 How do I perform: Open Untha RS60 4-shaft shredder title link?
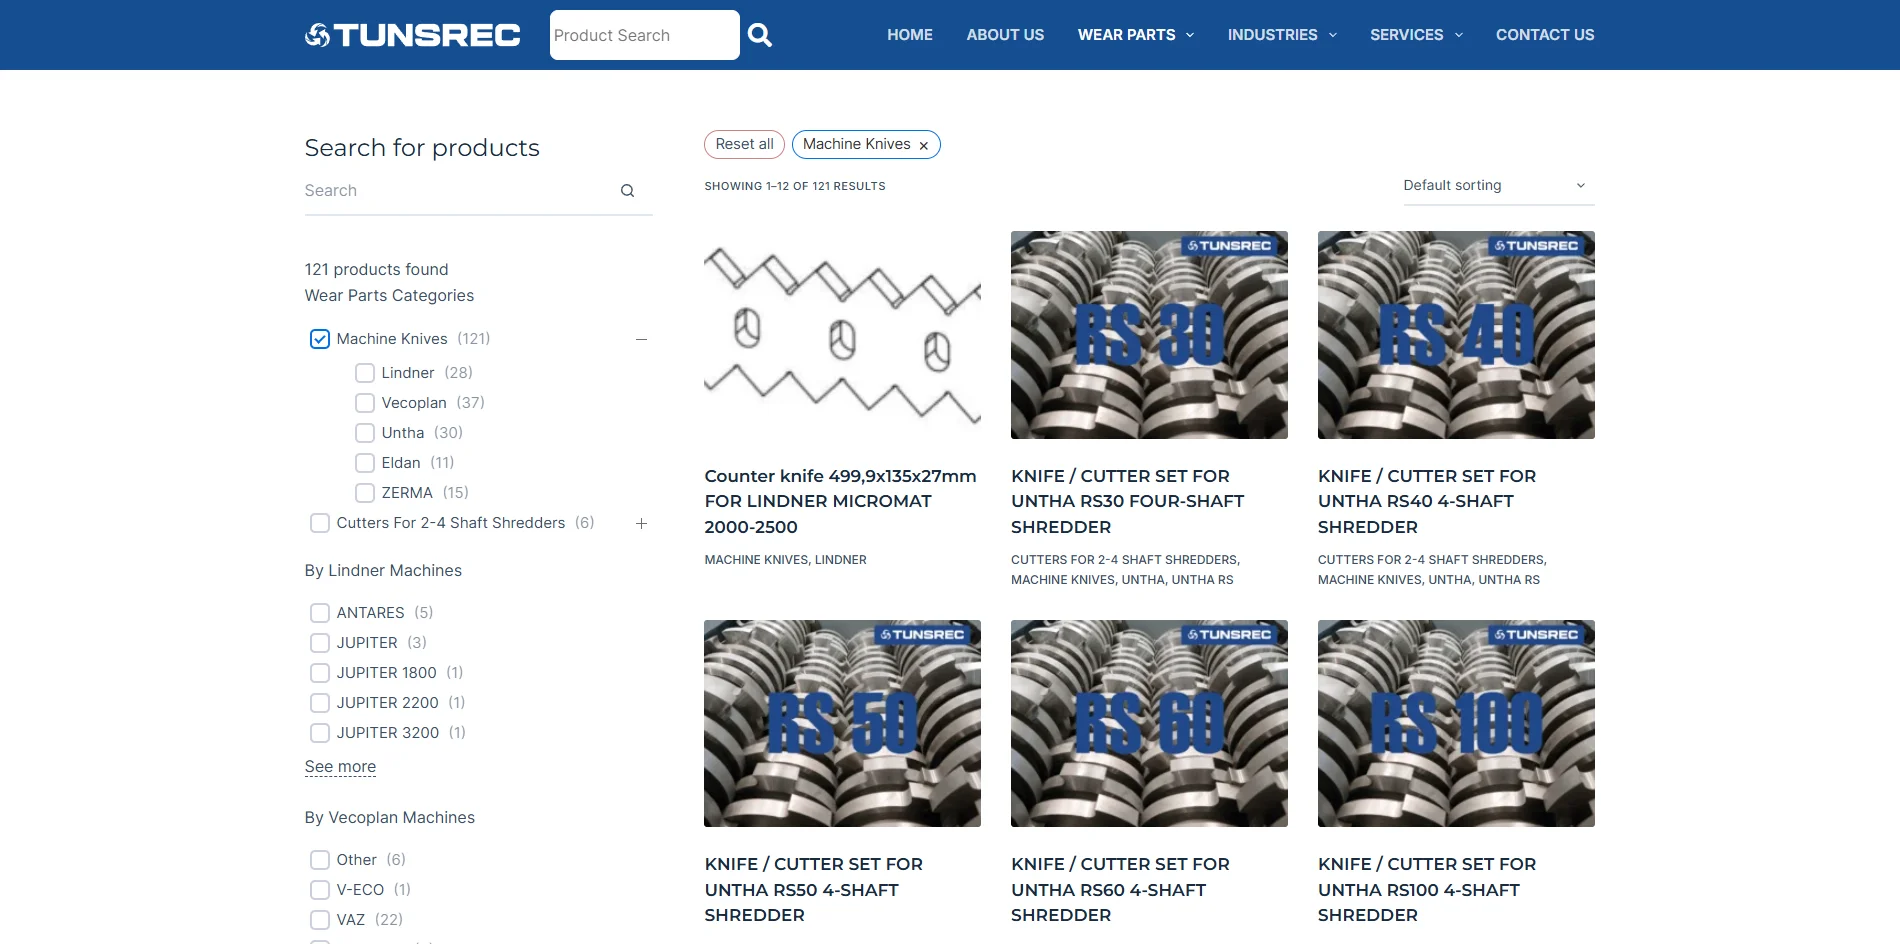pos(1120,890)
